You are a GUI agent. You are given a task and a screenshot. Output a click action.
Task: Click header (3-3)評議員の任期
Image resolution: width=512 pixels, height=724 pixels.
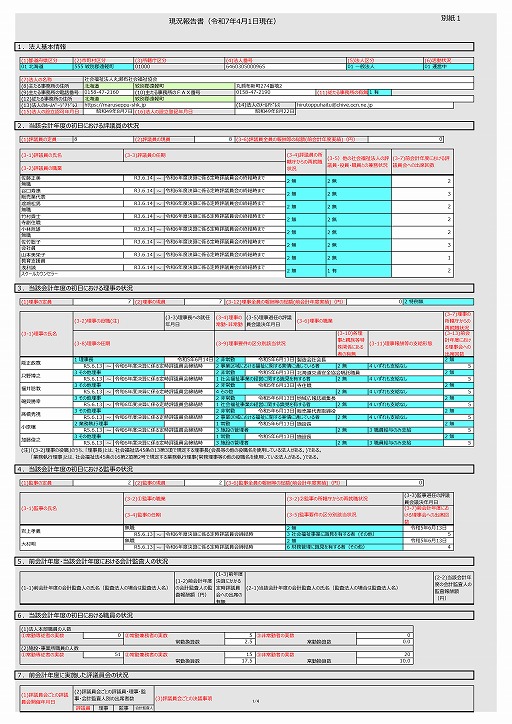tap(205, 156)
